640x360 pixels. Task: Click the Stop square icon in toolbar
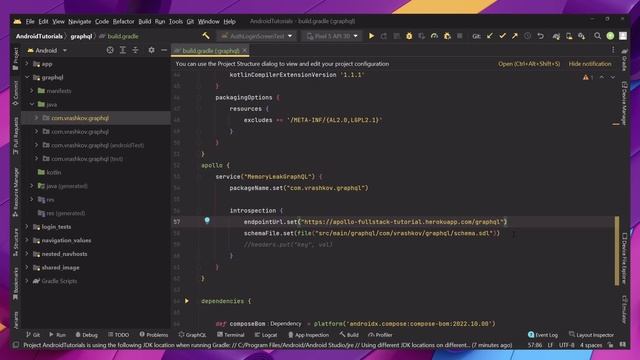pos(460,36)
